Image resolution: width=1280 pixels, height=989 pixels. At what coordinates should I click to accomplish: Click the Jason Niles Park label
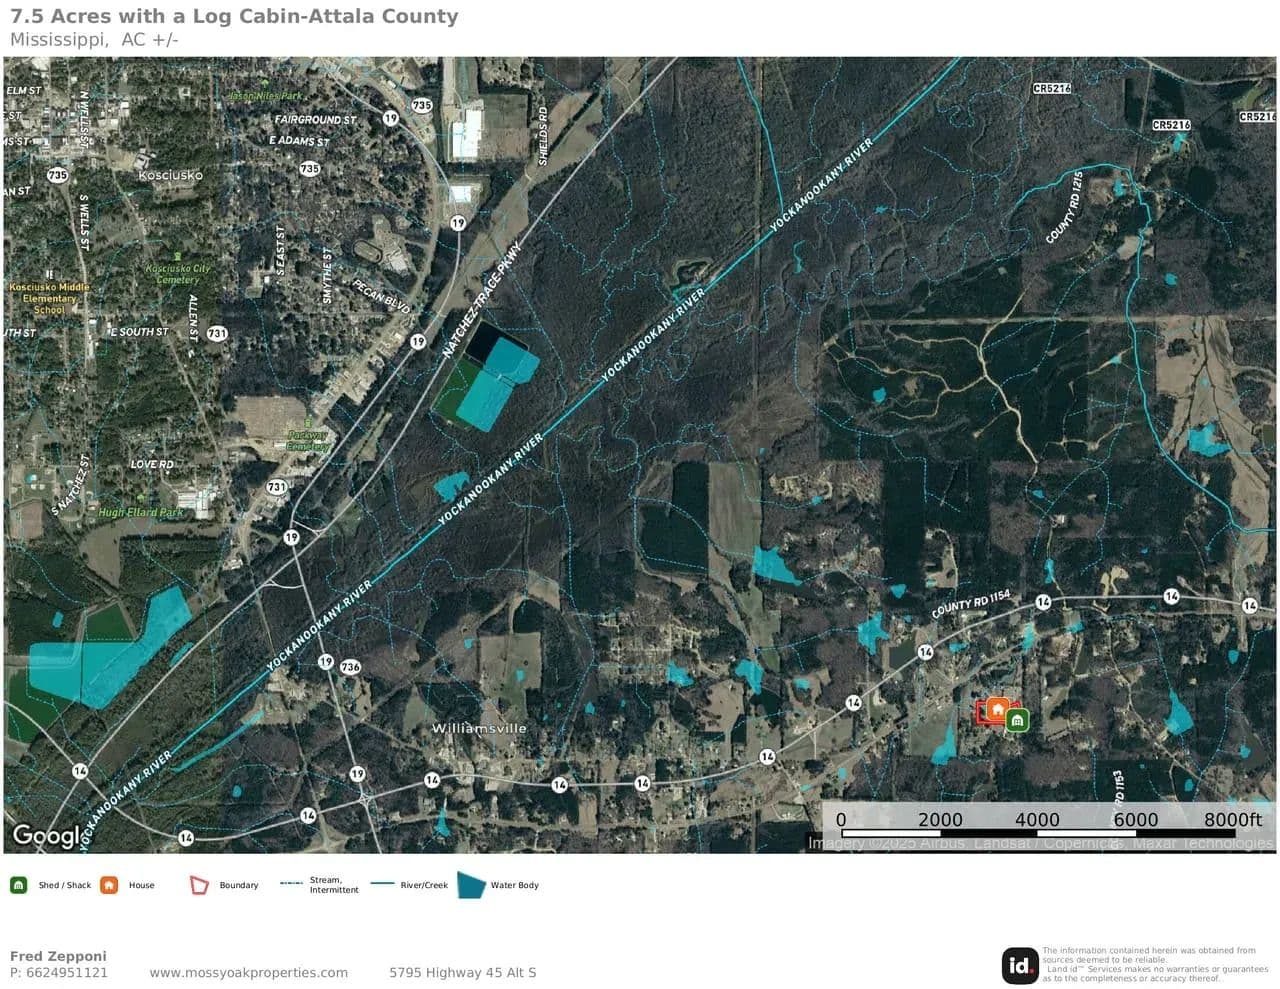(265, 96)
